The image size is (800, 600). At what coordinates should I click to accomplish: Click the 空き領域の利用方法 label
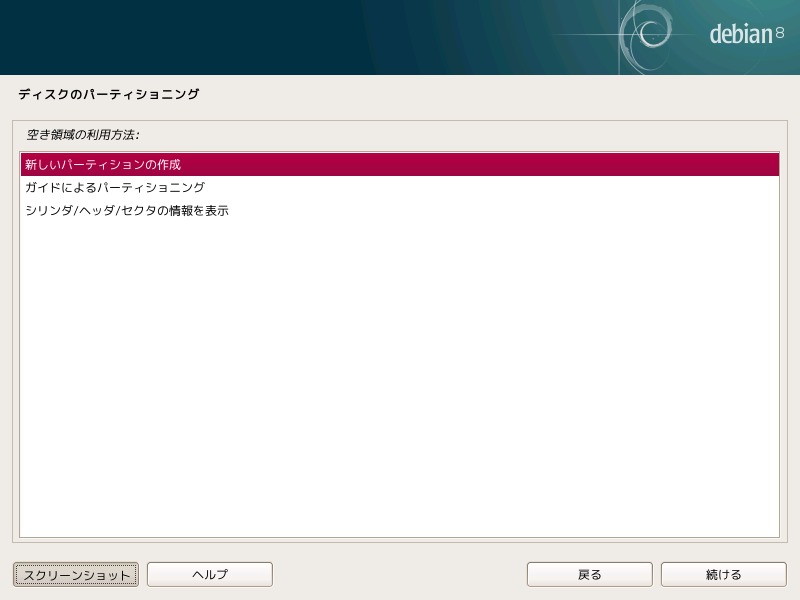click(83, 135)
